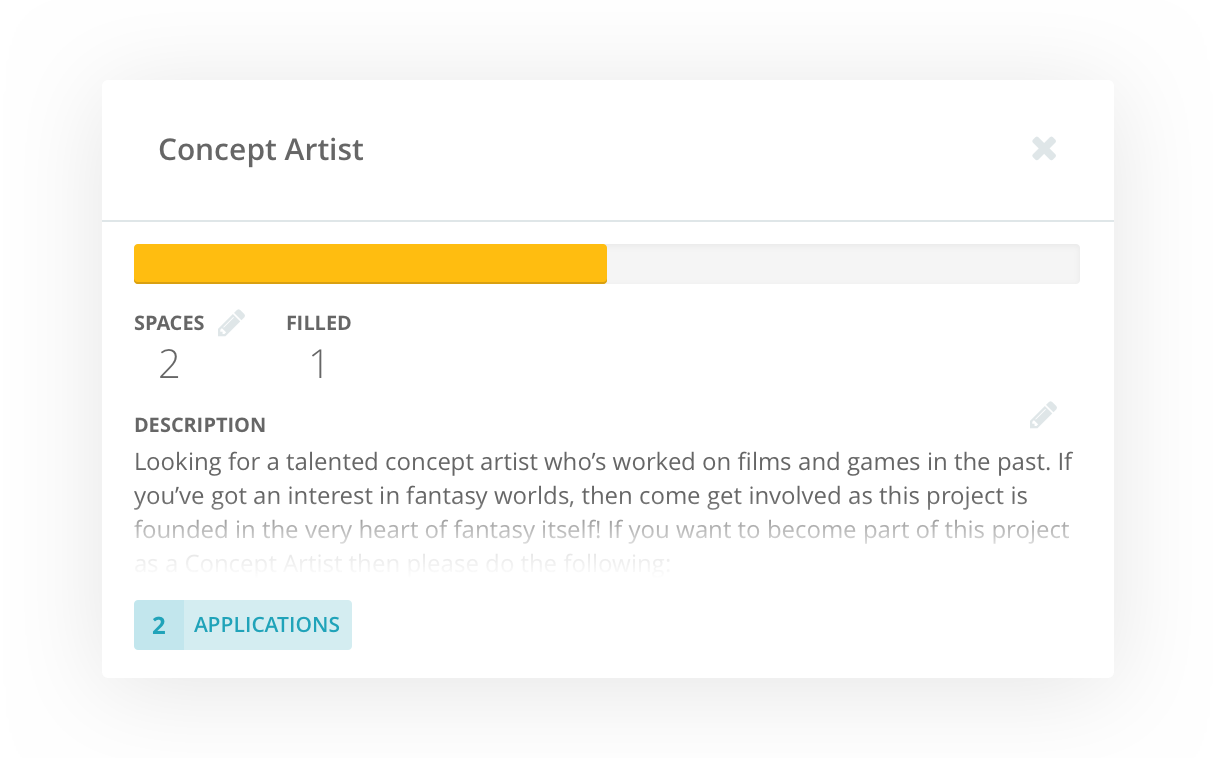Click the line mentioning interest in fantasy worlds
Image resolution: width=1214 pixels, height=758 pixels.
pyautogui.click(x=581, y=496)
